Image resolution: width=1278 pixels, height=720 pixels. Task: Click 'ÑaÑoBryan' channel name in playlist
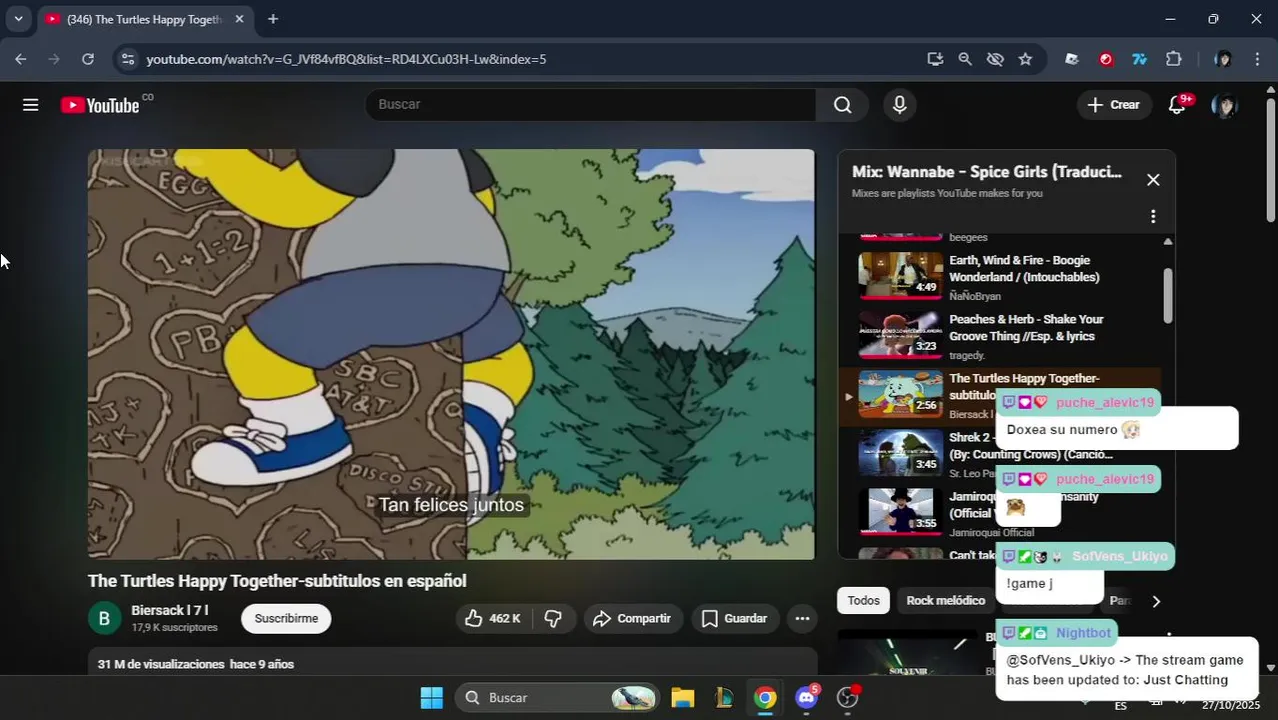975,296
